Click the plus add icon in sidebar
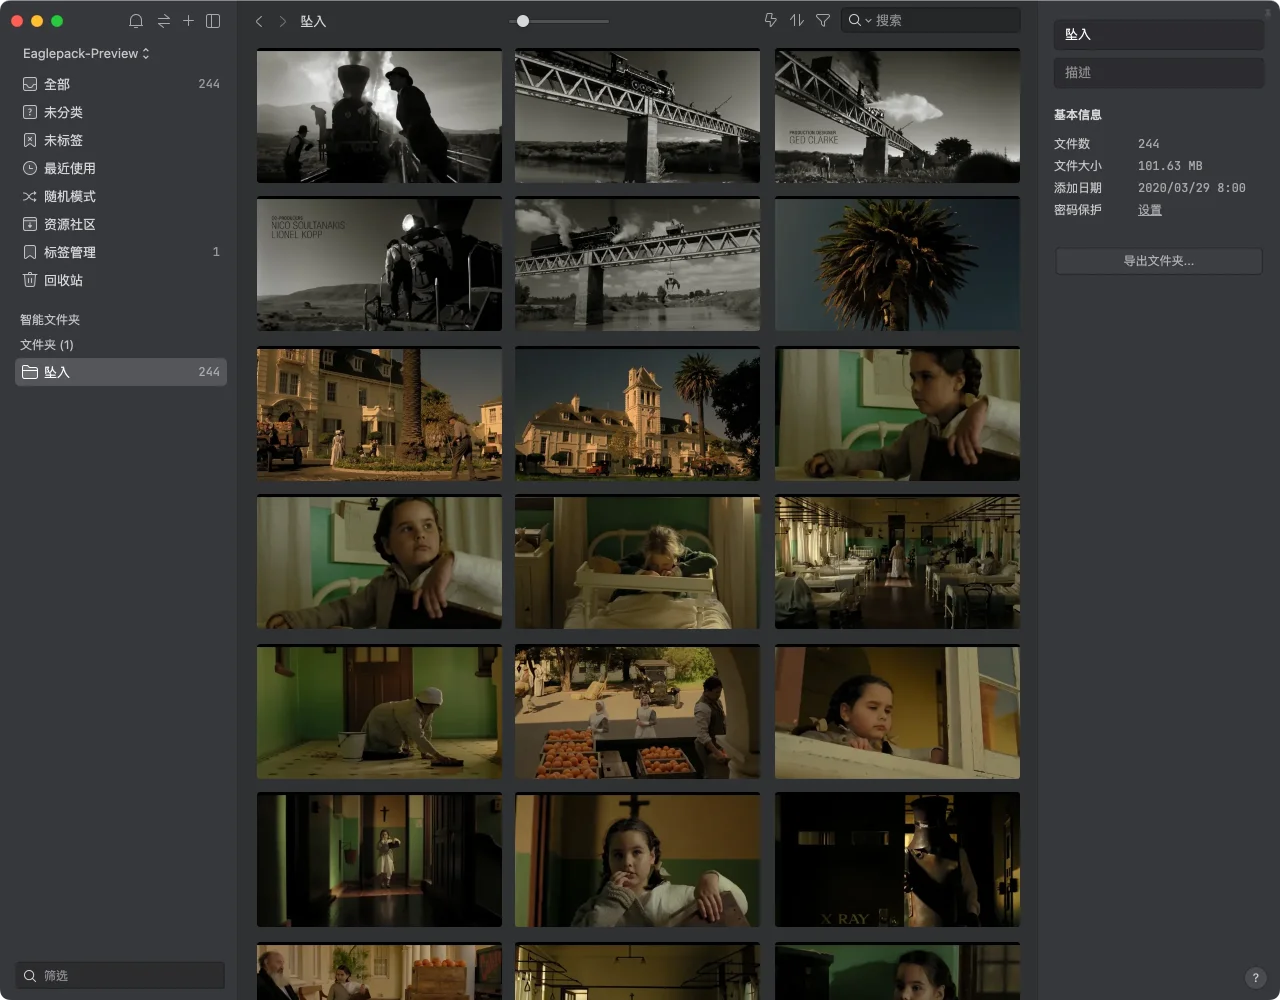Image resolution: width=1280 pixels, height=1000 pixels. point(188,21)
